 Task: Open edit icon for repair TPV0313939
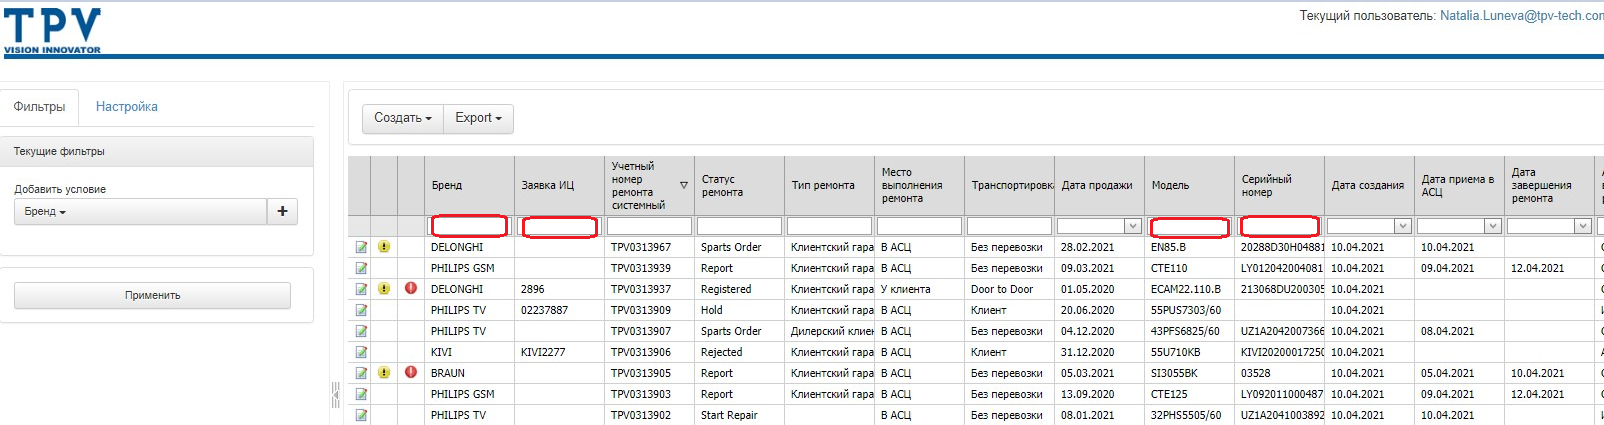tap(361, 268)
